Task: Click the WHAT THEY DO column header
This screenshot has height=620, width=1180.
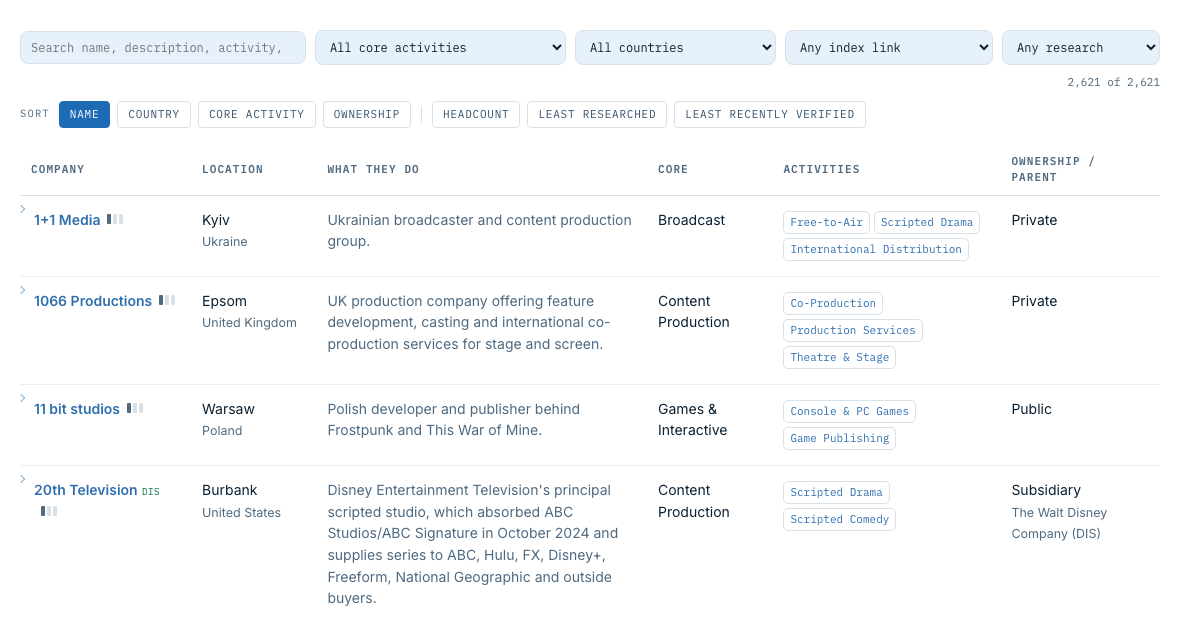Action: click(x=373, y=169)
